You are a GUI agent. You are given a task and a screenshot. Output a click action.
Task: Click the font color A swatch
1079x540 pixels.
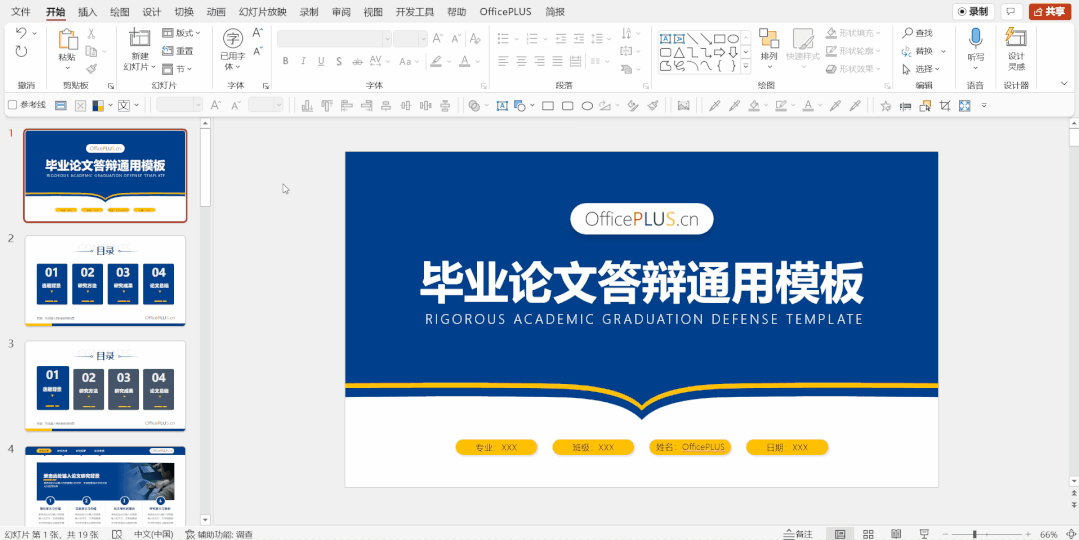point(464,61)
